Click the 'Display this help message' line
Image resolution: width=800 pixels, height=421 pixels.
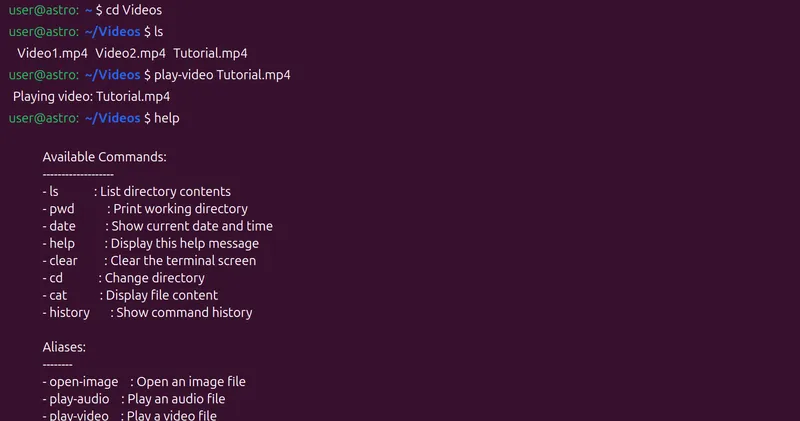pyautogui.click(x=184, y=243)
